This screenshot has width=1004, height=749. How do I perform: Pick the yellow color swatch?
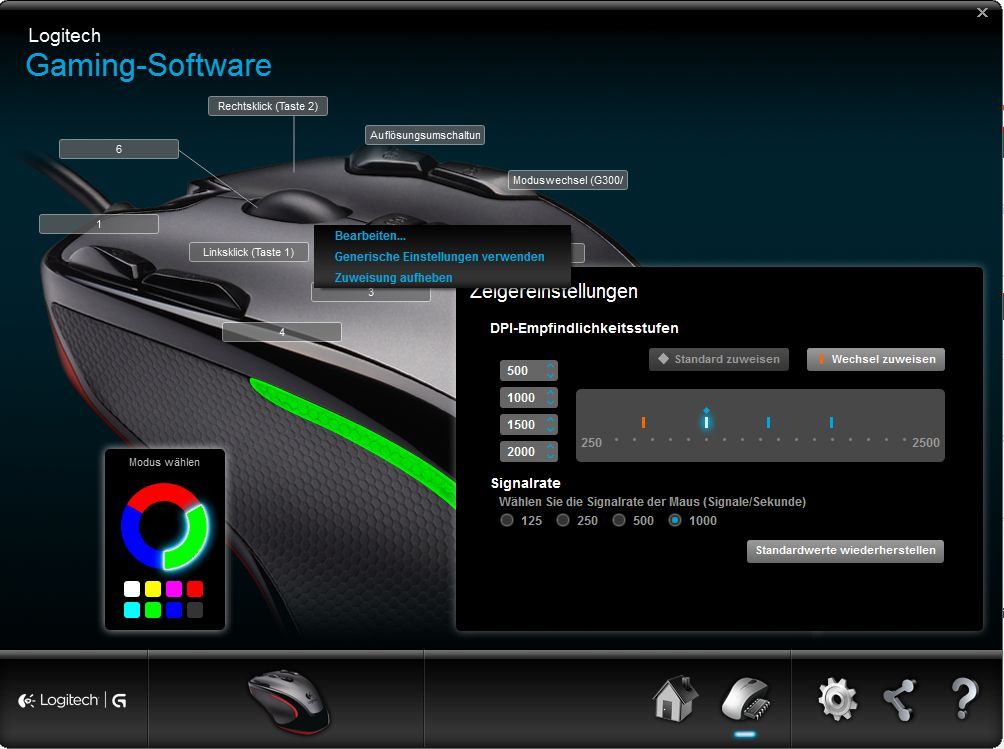coord(153,589)
